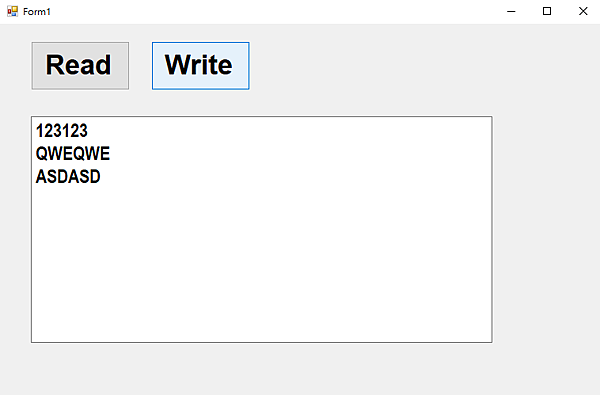
Task: Set caret at end of 123123 text
Action: pyautogui.click(x=88, y=131)
